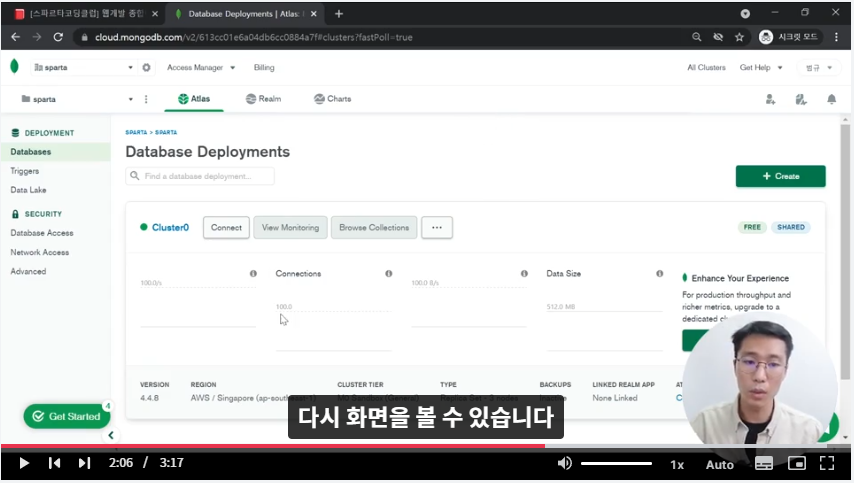Open Database Access in sidebar
This screenshot has height=483, width=854.
[42, 233]
